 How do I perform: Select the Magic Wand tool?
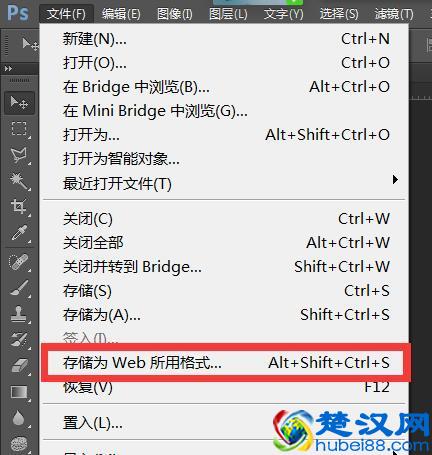click(x=19, y=181)
